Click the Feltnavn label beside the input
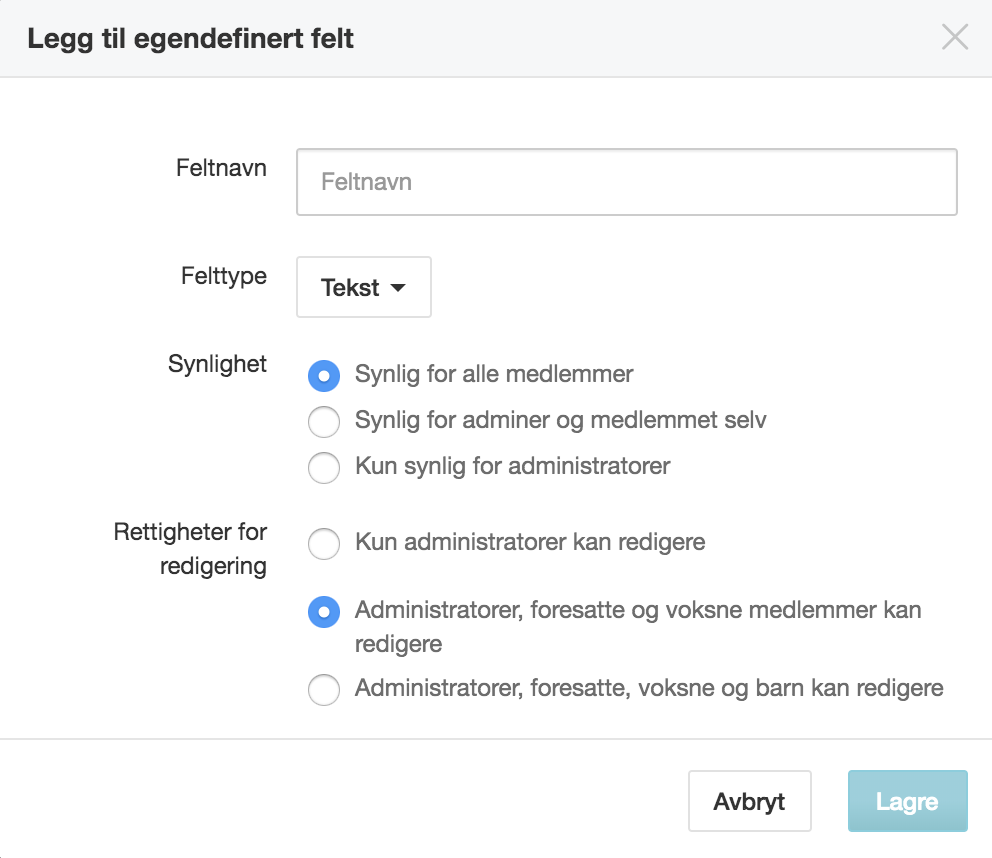 pyautogui.click(x=221, y=168)
